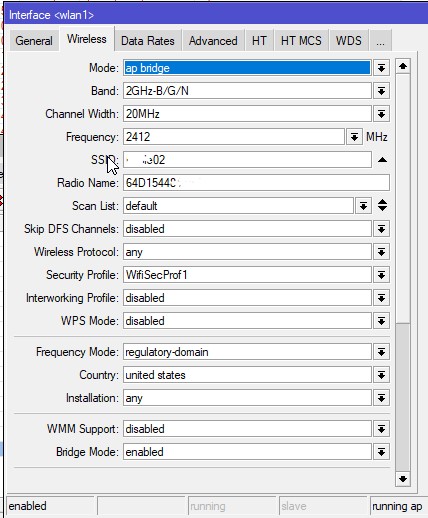
Task: Click the 'running ap' status bar entry
Action: pos(399,506)
